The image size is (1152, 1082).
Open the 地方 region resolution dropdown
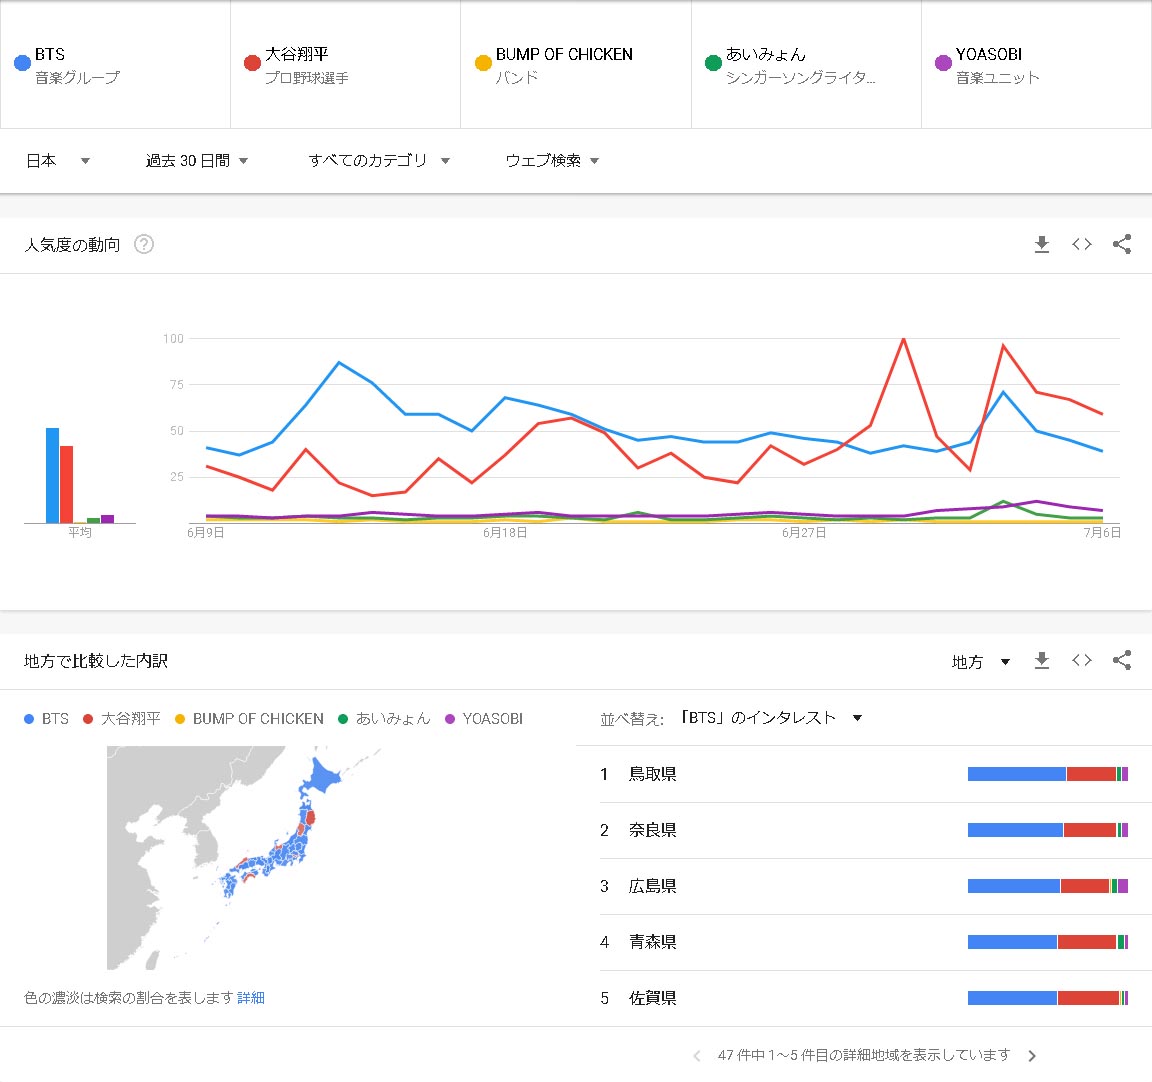[x=980, y=661]
